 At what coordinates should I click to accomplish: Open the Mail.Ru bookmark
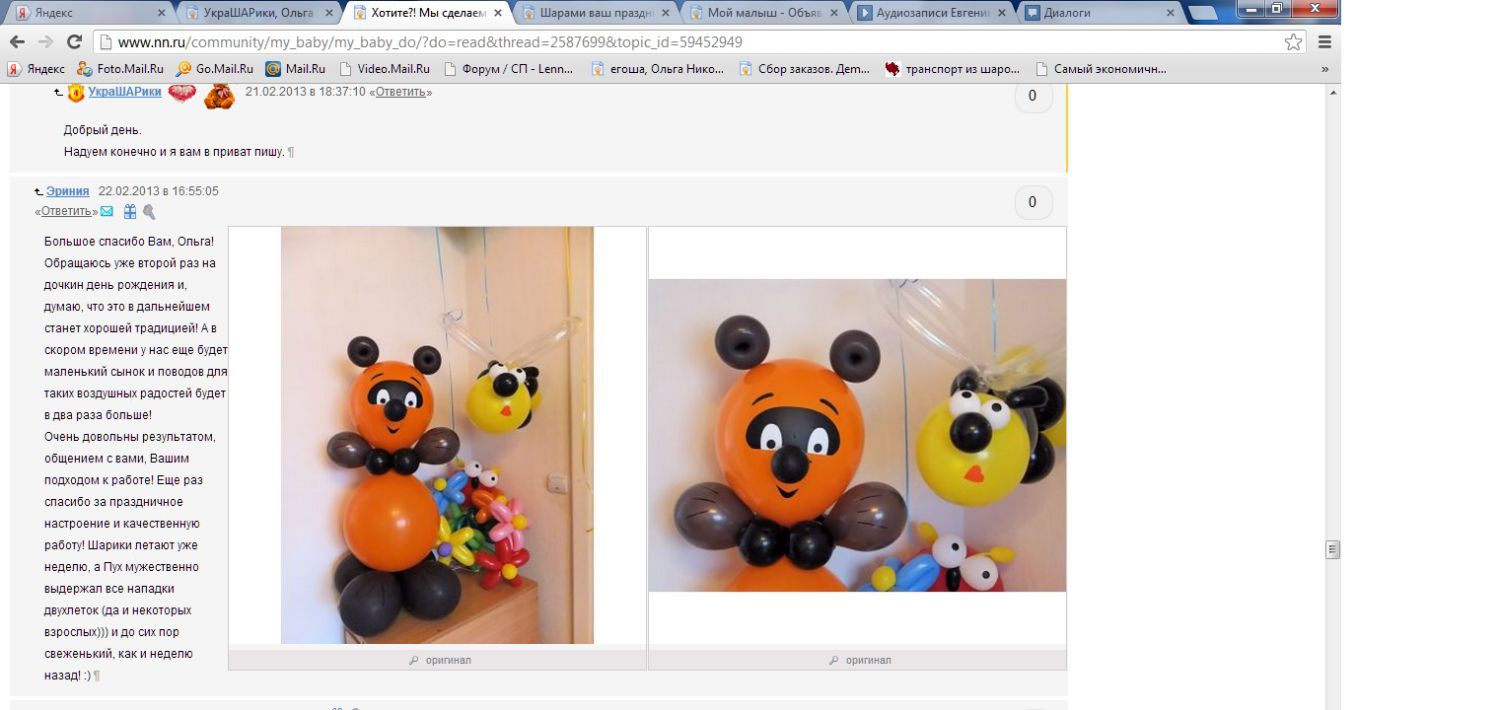[x=295, y=69]
